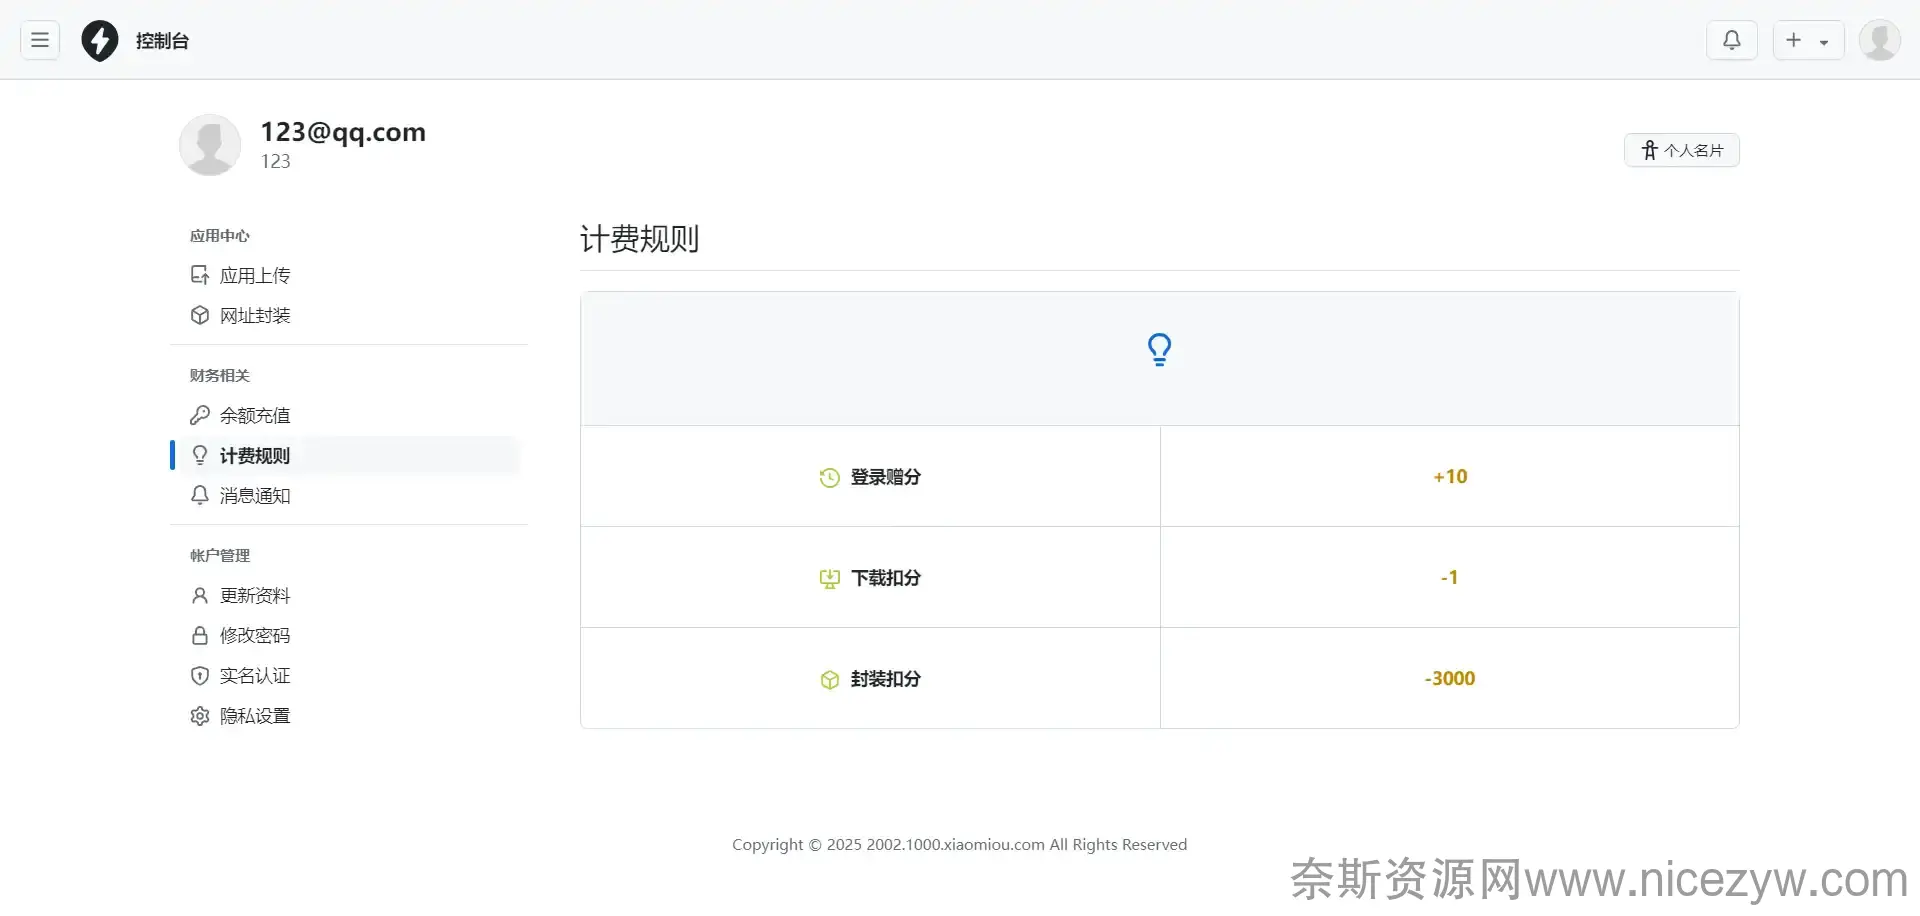
Task: Open the notifications bell in the header
Action: click(x=1731, y=40)
